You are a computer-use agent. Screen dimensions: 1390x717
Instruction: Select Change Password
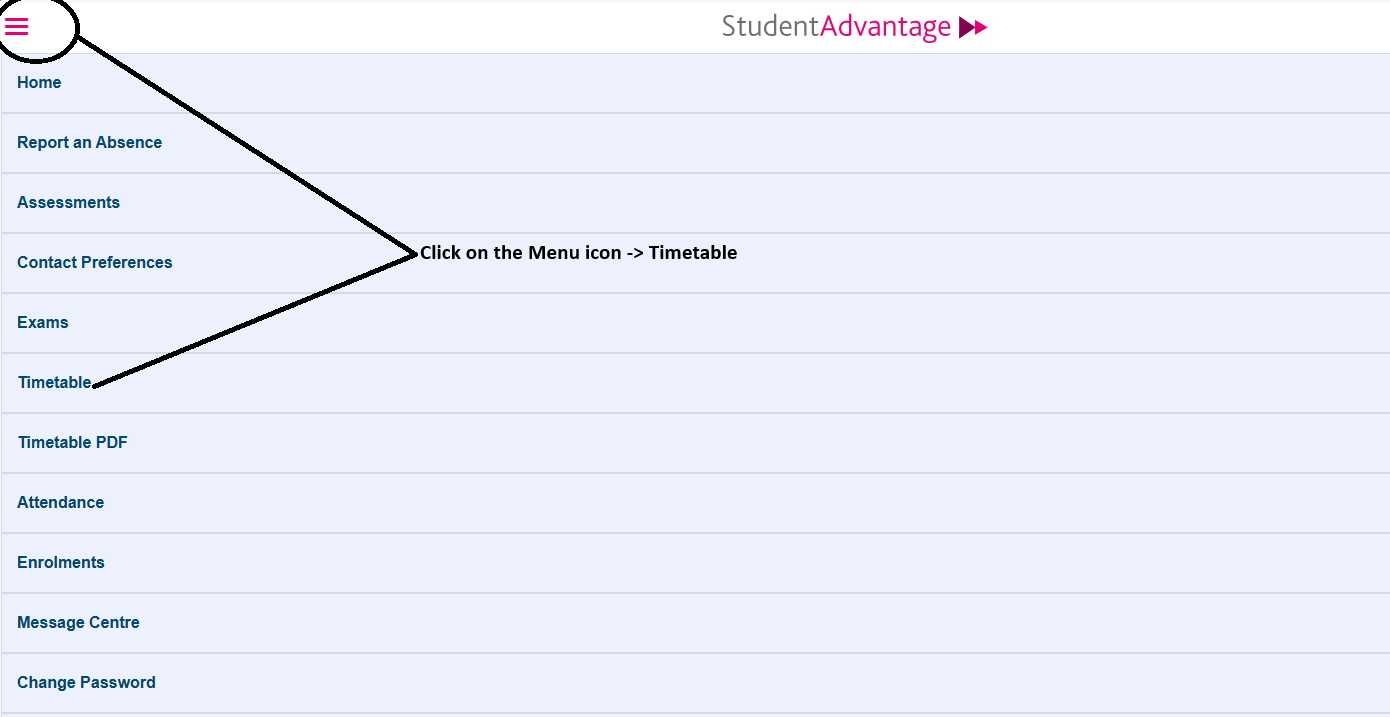[695, 683]
